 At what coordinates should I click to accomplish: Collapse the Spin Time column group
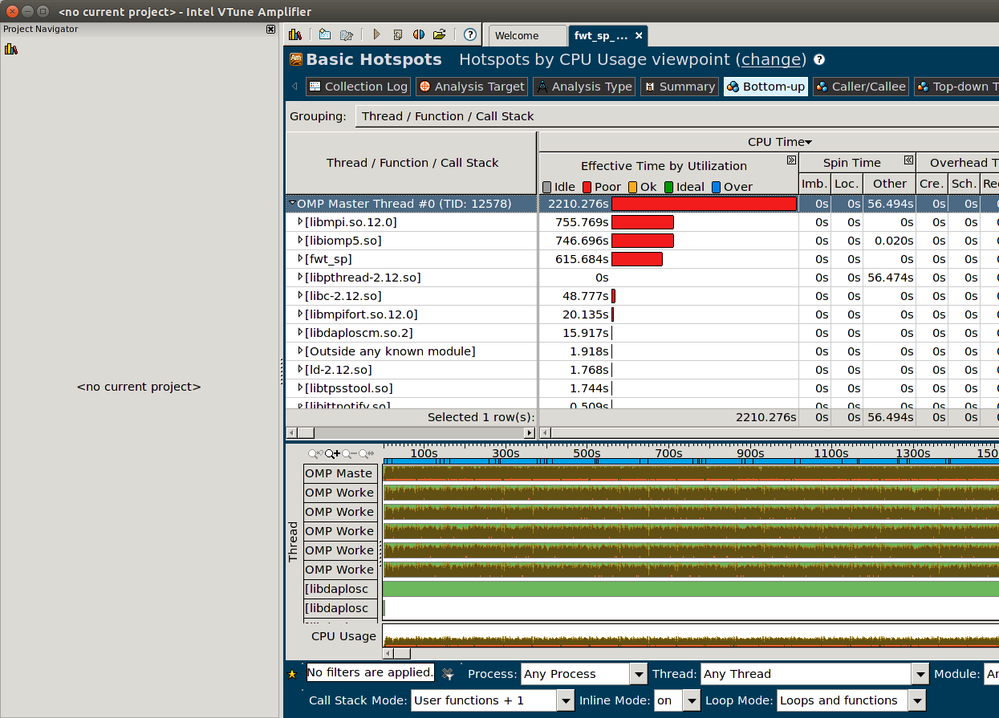pyautogui.click(x=909, y=160)
